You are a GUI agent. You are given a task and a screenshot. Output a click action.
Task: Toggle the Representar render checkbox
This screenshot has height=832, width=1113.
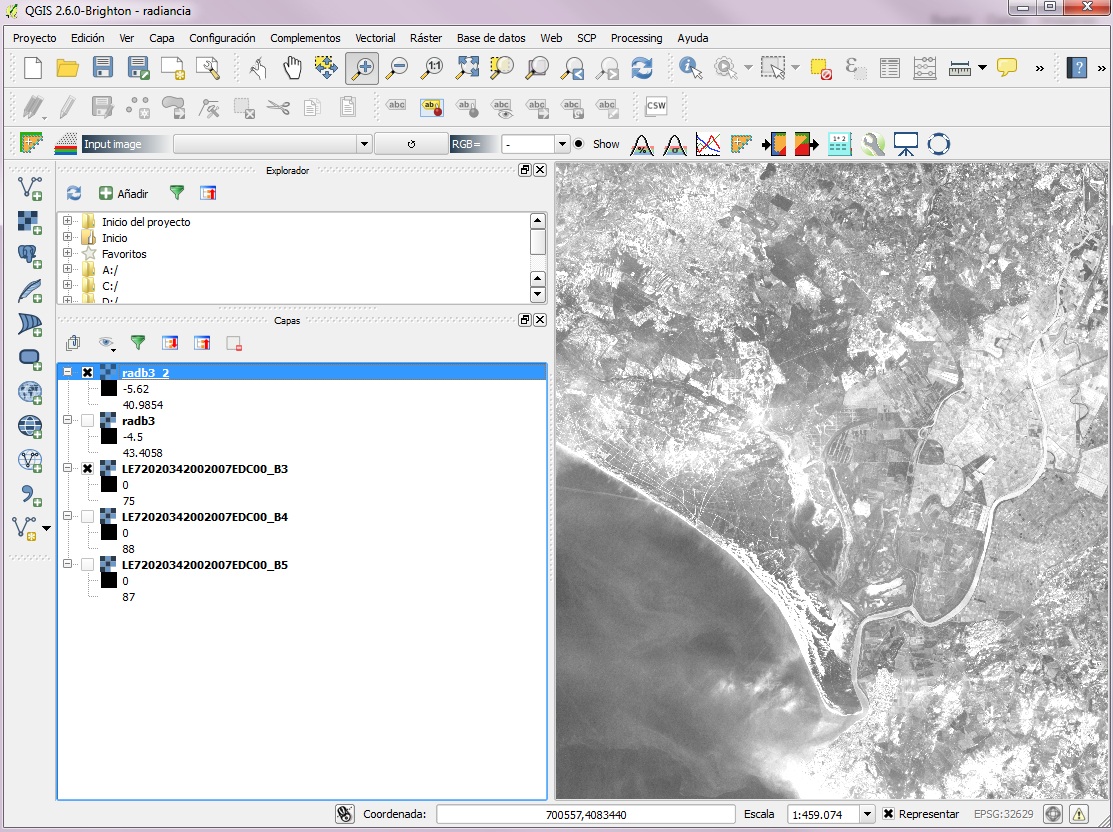888,814
